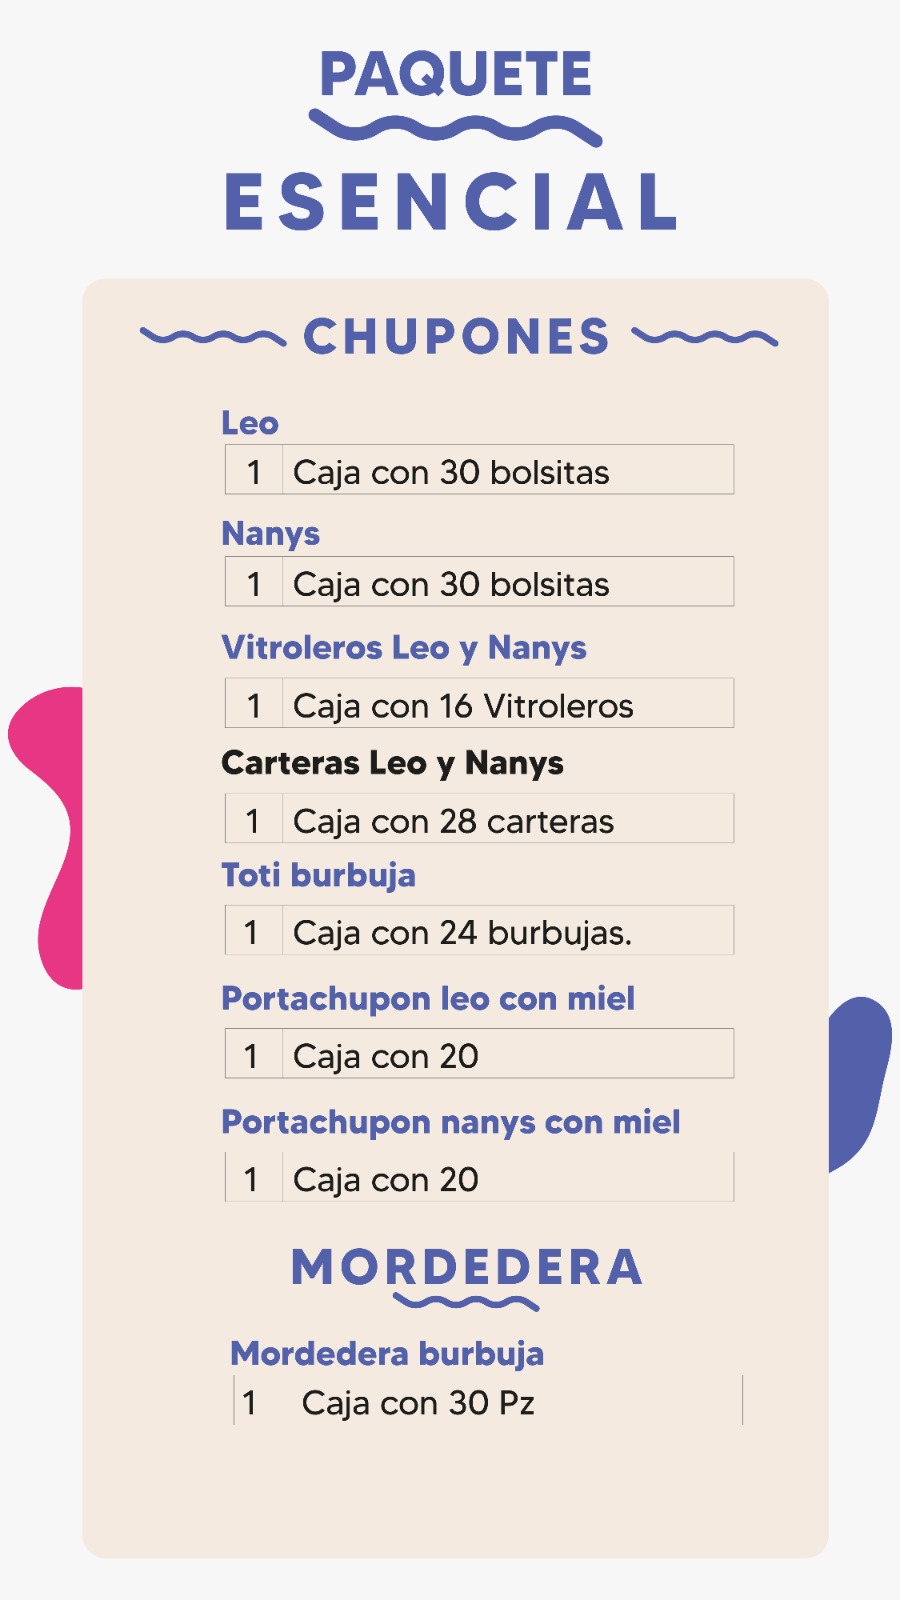Viewport: 900px width, 1600px height.
Task: Select the MORDEDERA section heading
Action: point(466,1267)
